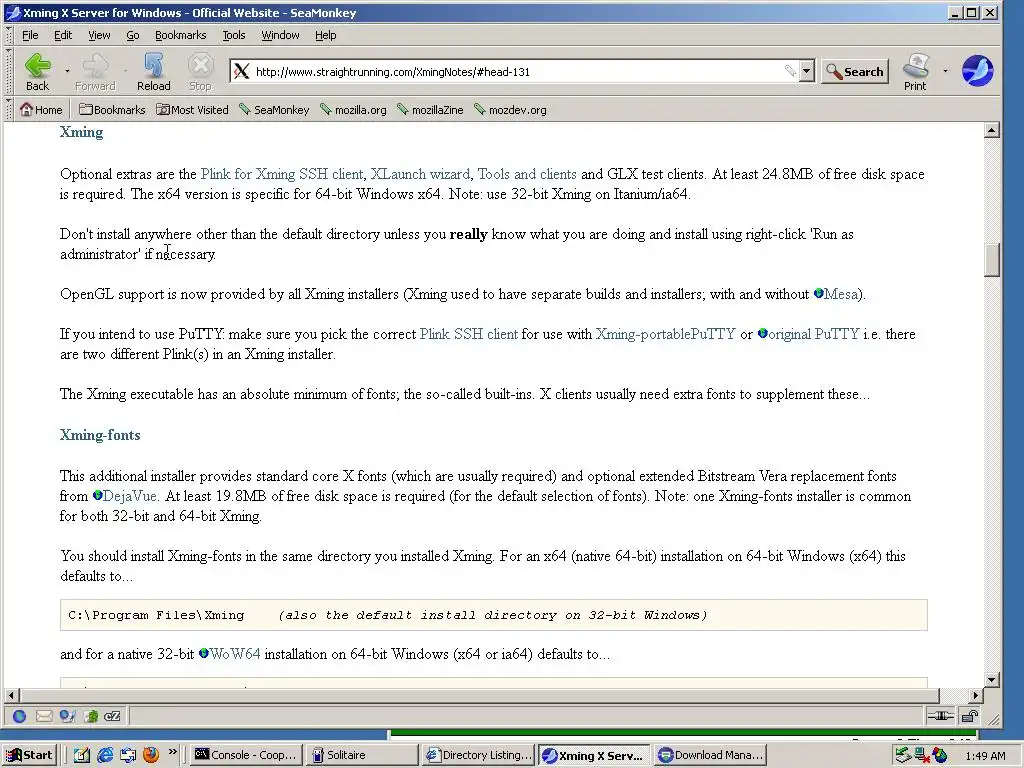Open the View menu
1024x768 pixels.
[x=99, y=35]
